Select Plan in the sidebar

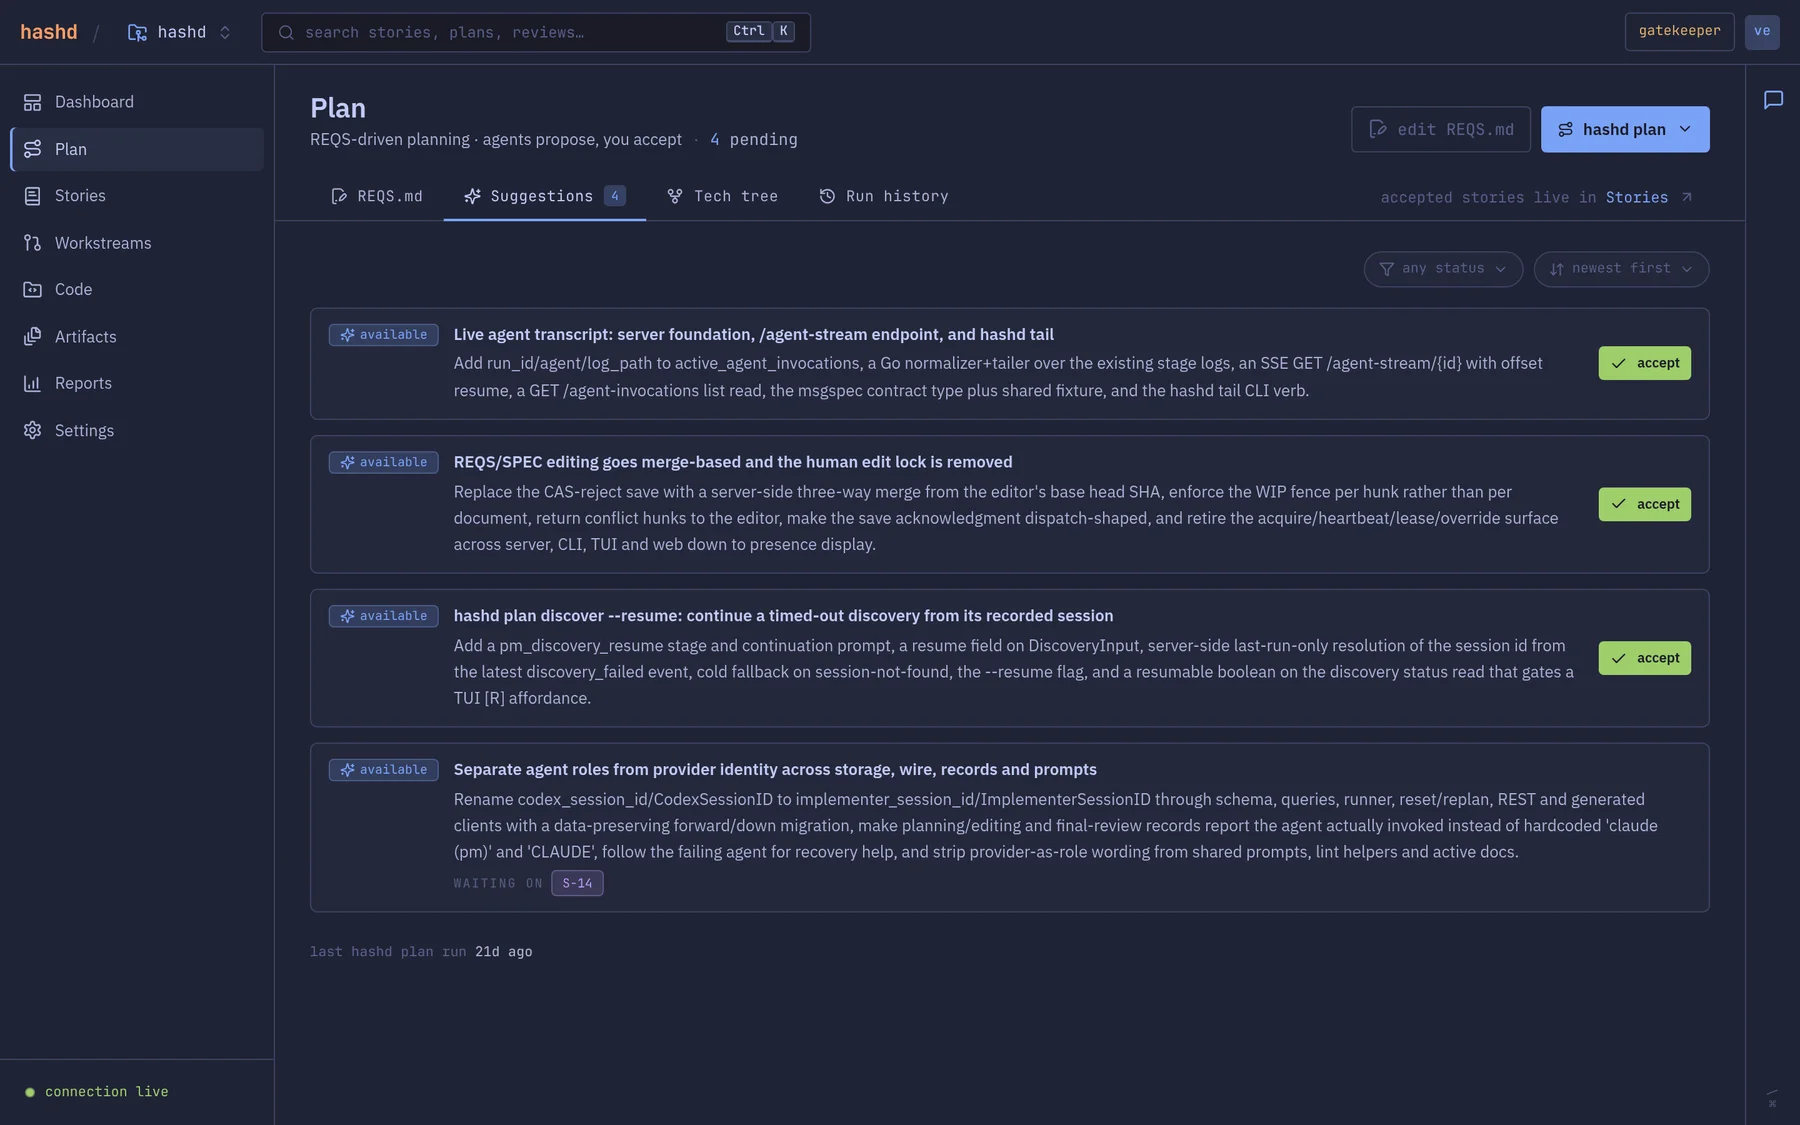tap(137, 149)
